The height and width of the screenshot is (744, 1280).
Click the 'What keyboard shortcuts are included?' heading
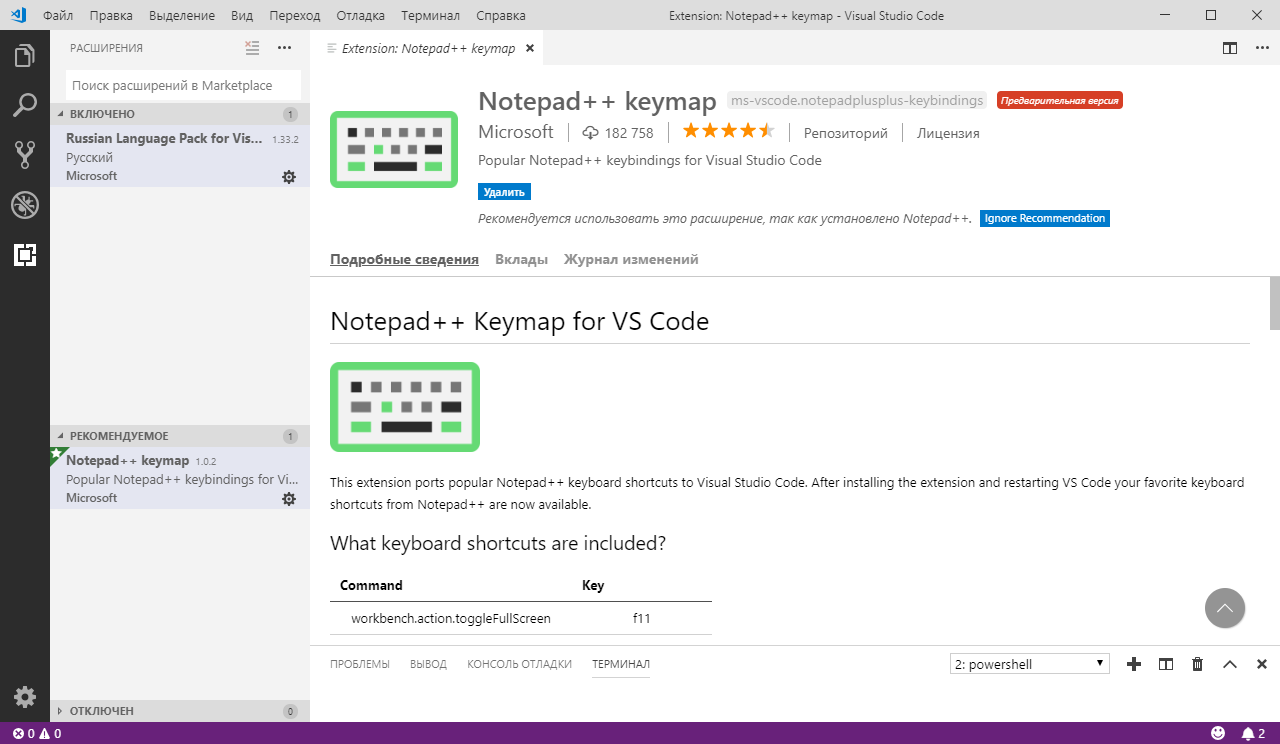[498, 544]
